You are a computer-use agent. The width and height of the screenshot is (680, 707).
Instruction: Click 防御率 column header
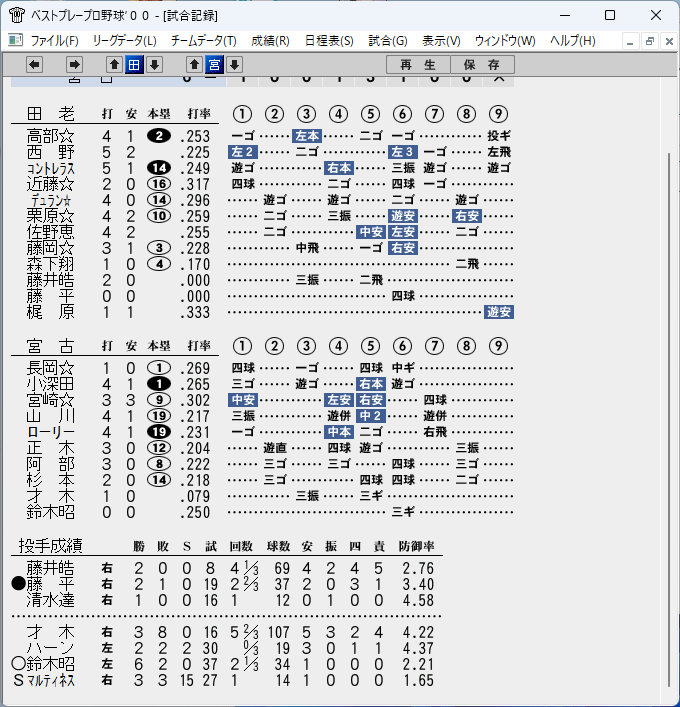416,546
